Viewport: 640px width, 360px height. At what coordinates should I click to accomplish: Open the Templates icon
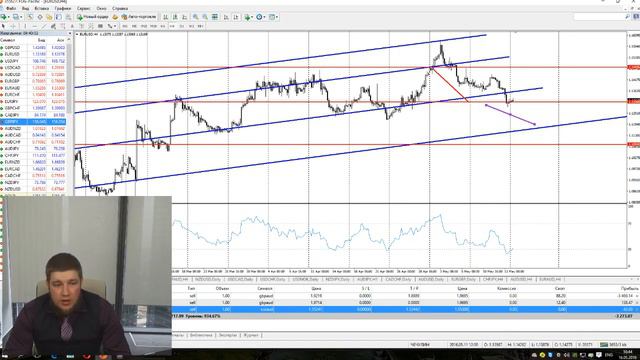(272, 17)
